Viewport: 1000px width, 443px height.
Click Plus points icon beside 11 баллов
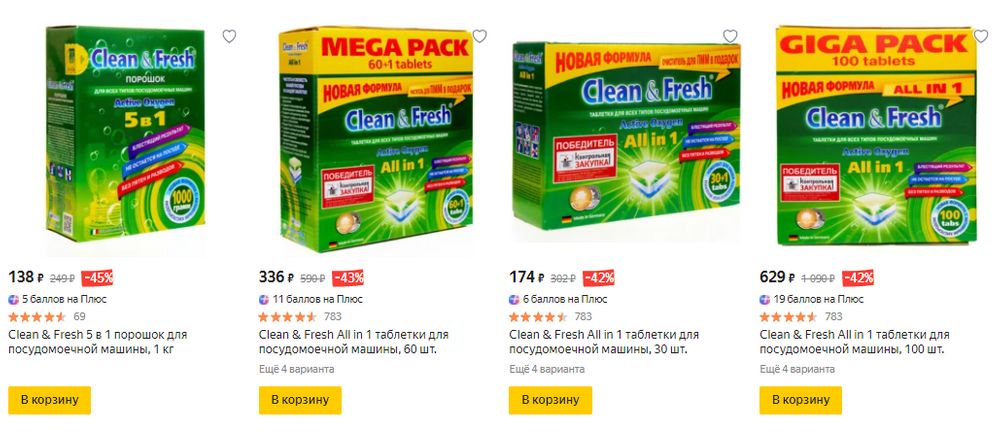pyautogui.click(x=264, y=300)
